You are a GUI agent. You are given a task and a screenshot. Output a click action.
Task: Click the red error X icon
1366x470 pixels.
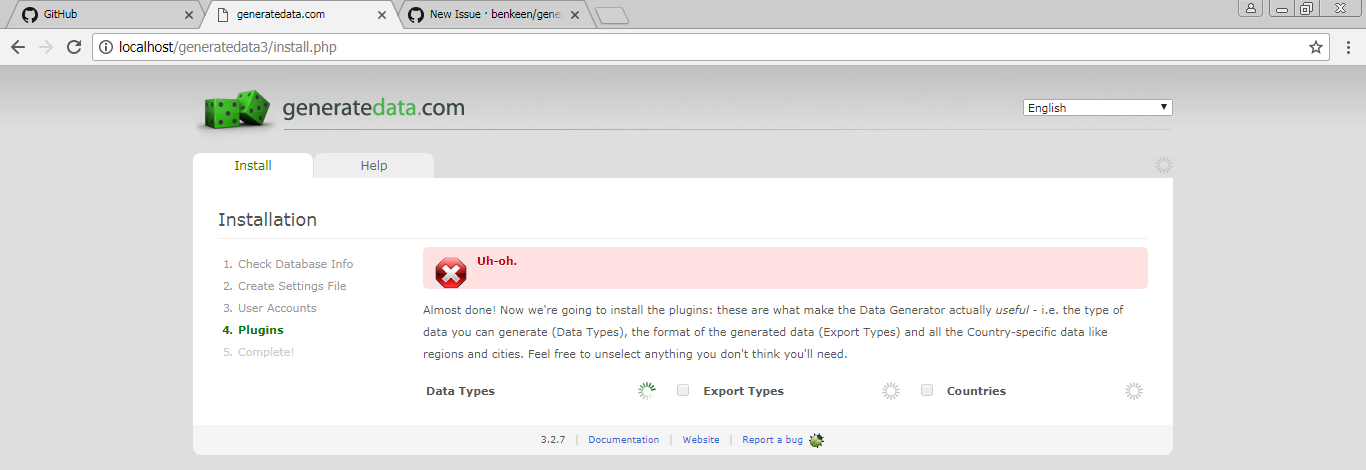(451, 271)
